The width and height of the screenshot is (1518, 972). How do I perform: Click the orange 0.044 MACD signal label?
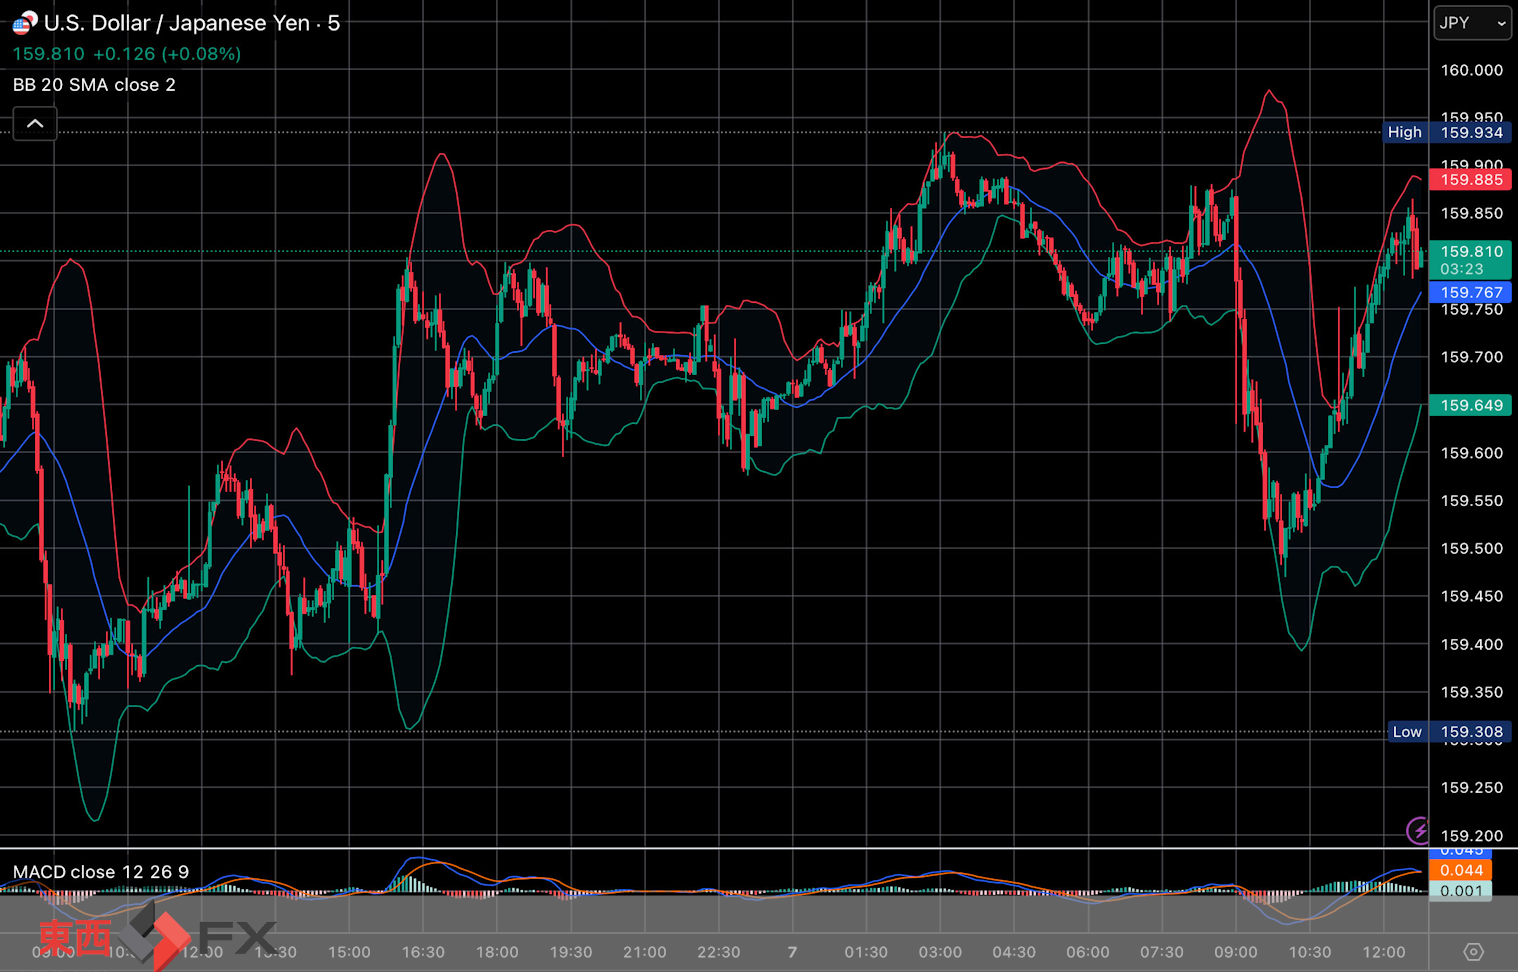click(1460, 870)
